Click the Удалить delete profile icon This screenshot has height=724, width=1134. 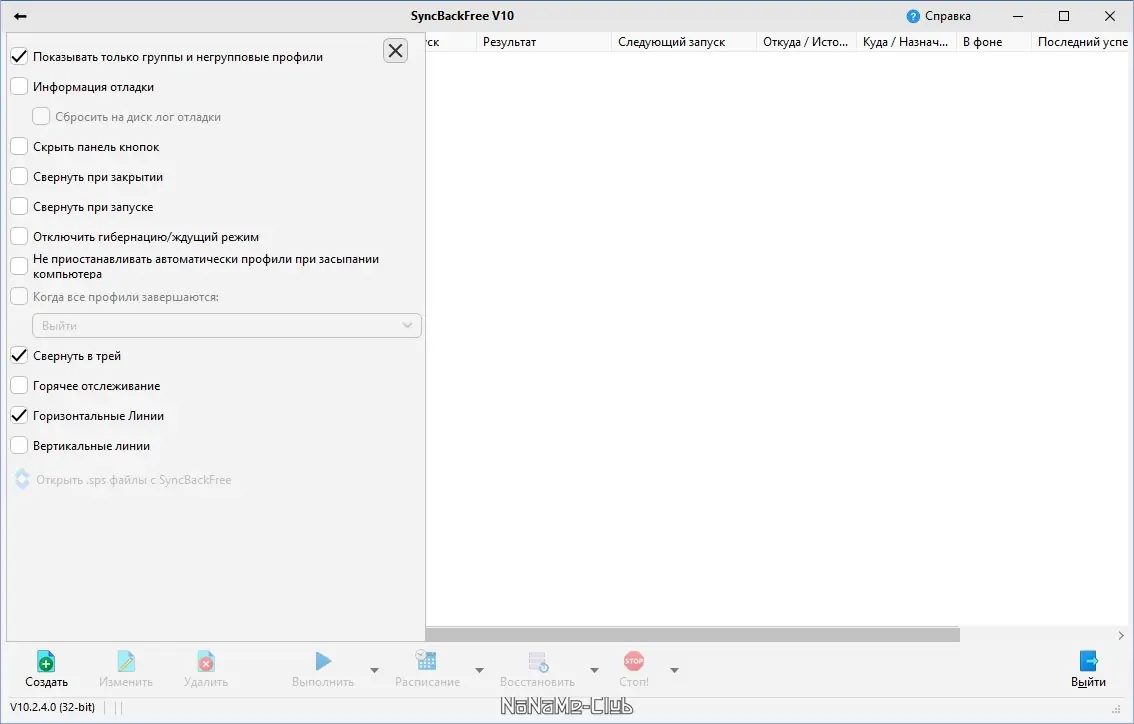205,661
